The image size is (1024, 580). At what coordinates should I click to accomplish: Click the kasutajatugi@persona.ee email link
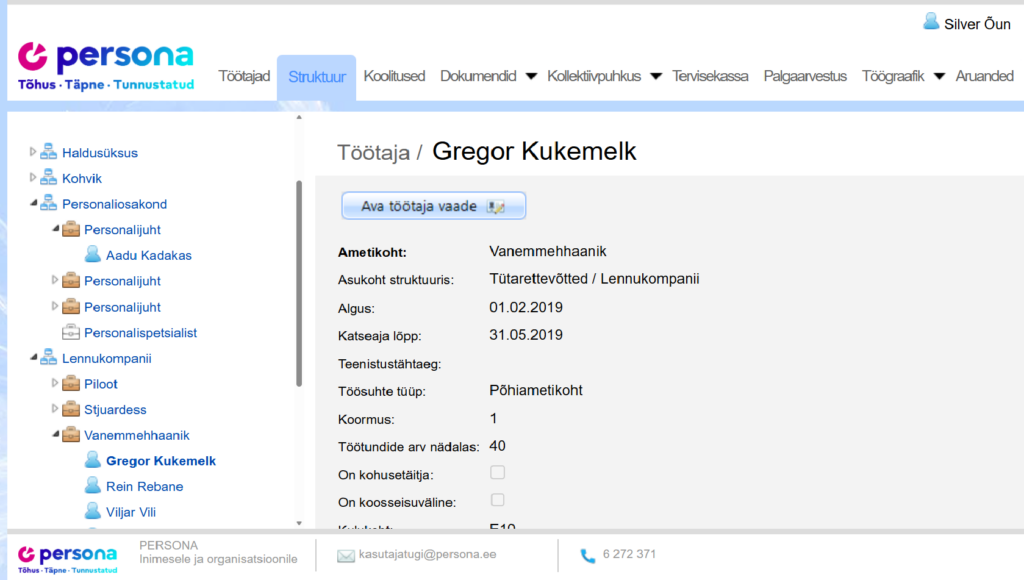click(430, 552)
